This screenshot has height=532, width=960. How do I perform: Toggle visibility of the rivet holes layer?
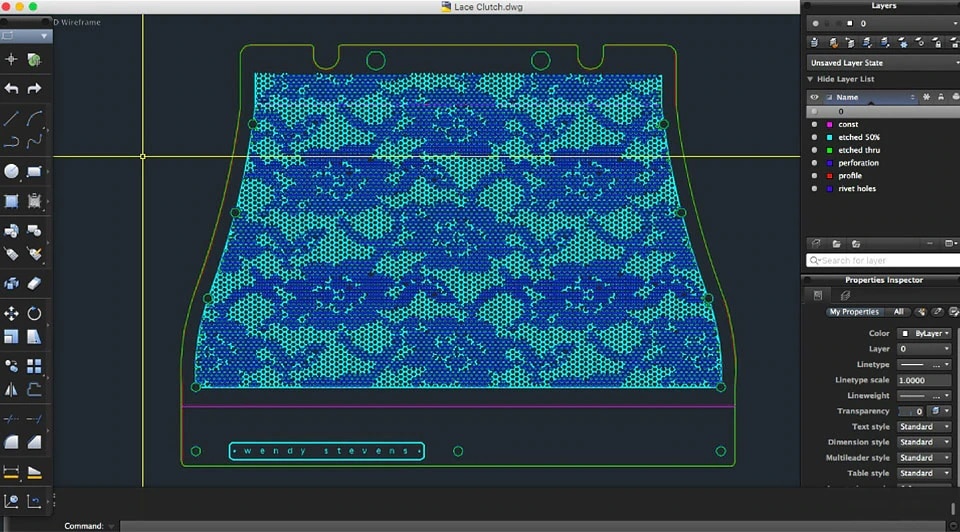pos(814,189)
